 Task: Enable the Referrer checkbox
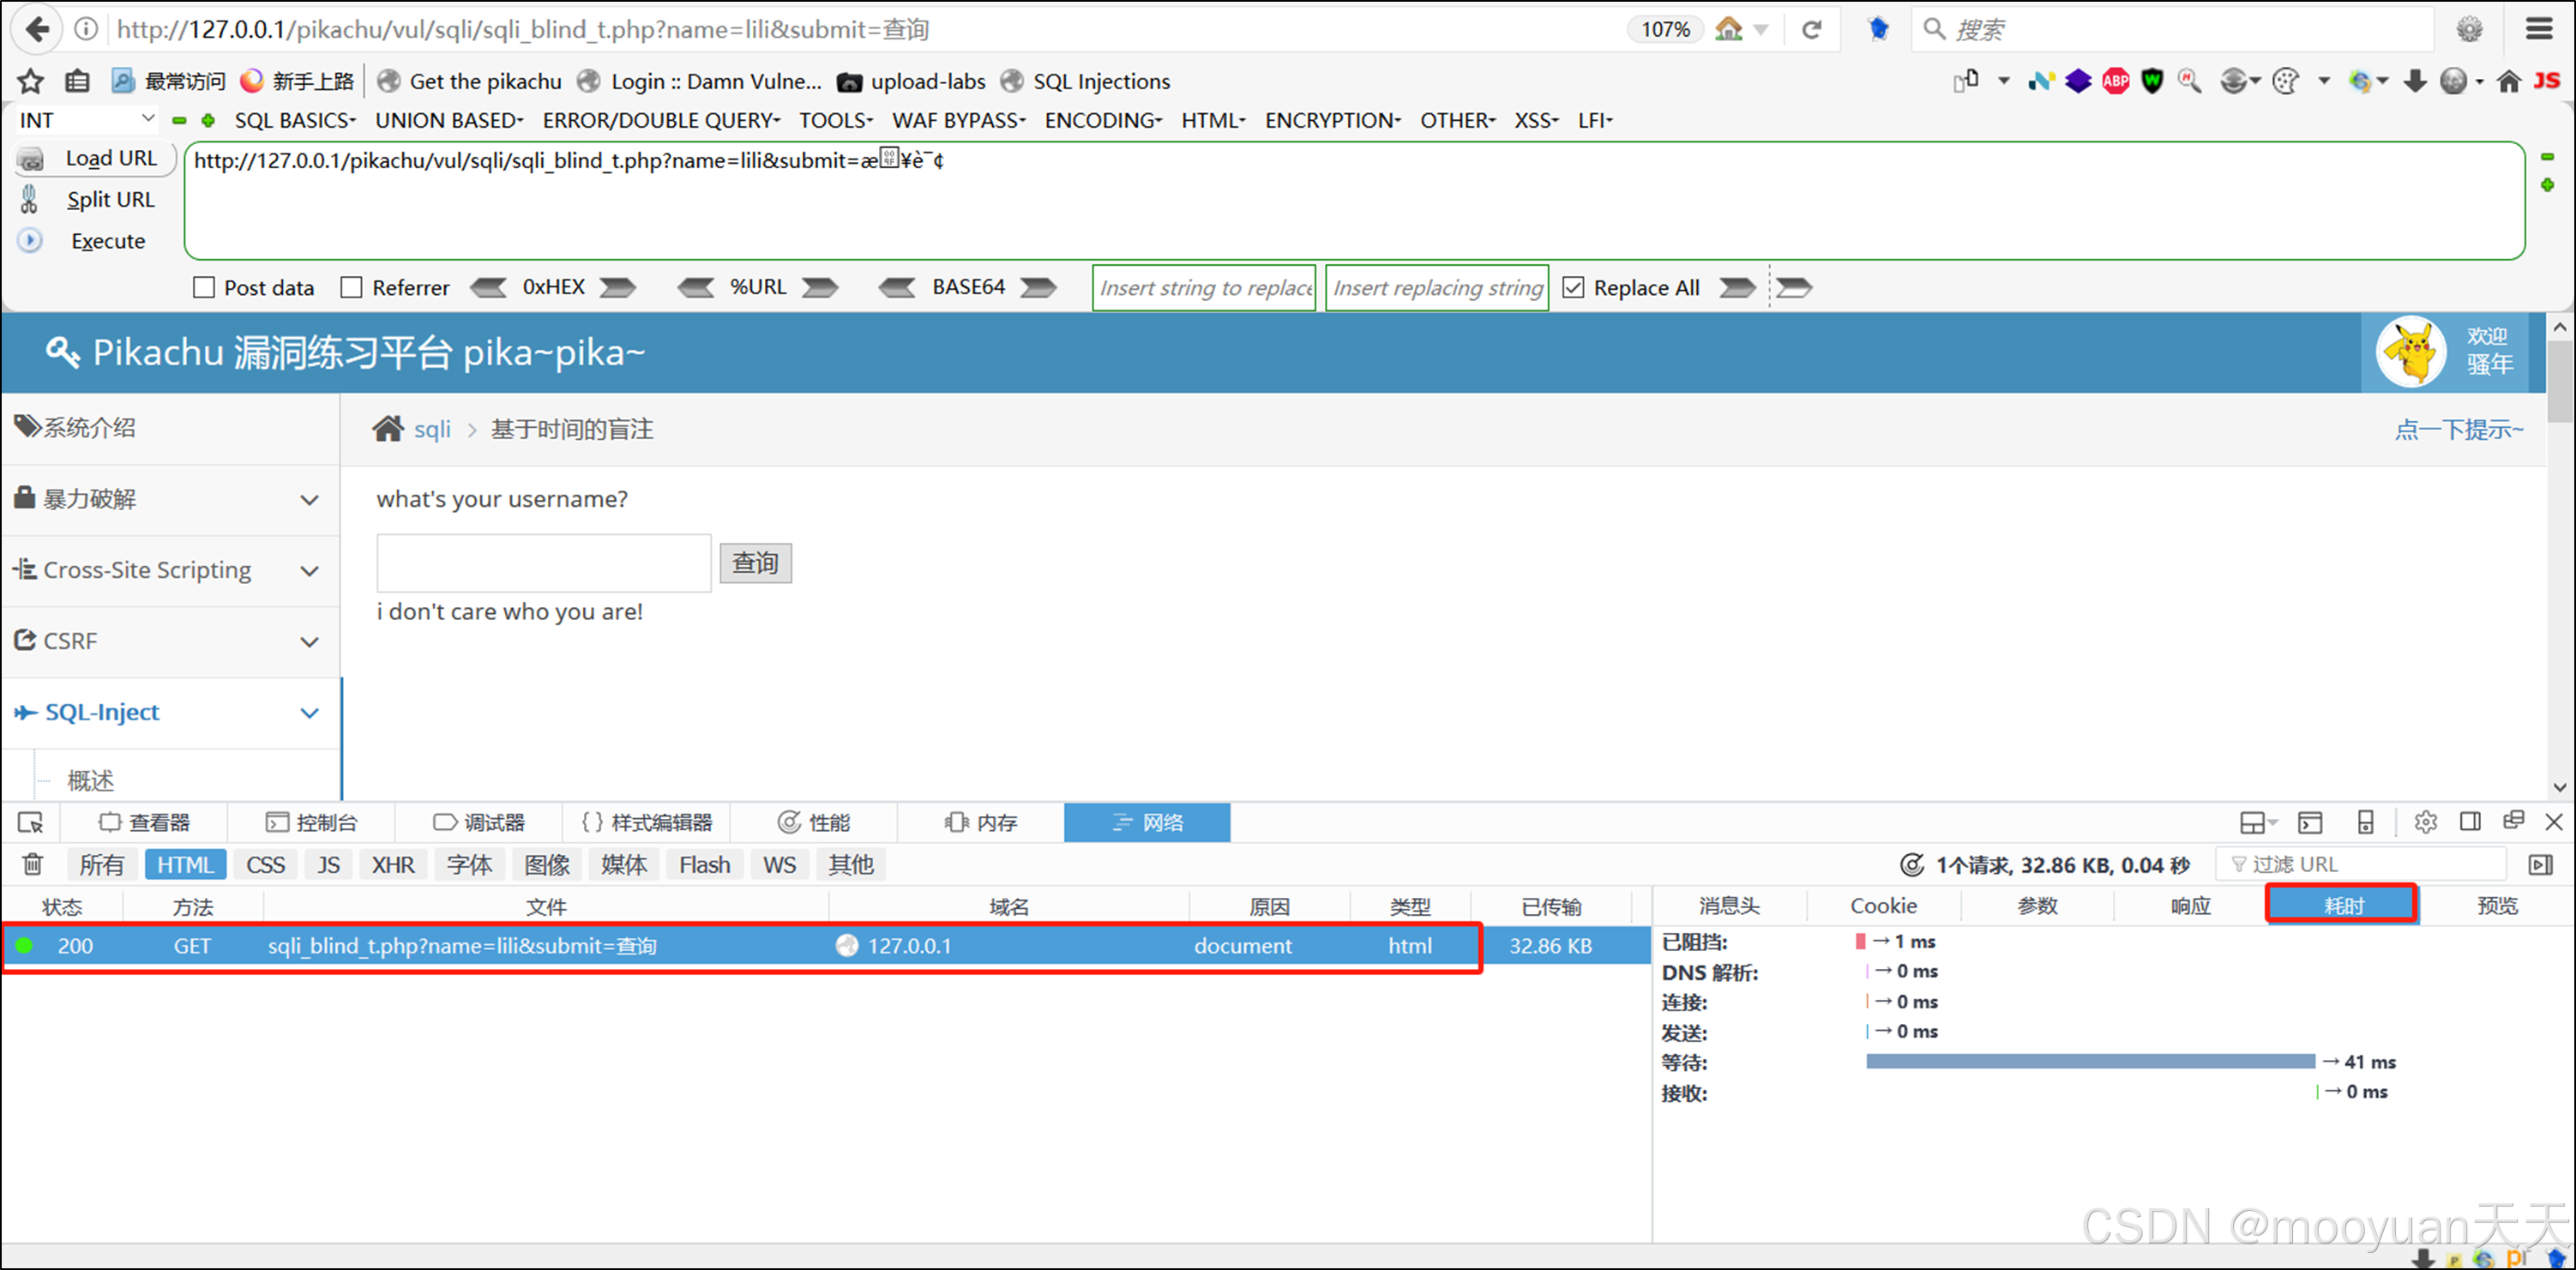pyautogui.click(x=352, y=288)
